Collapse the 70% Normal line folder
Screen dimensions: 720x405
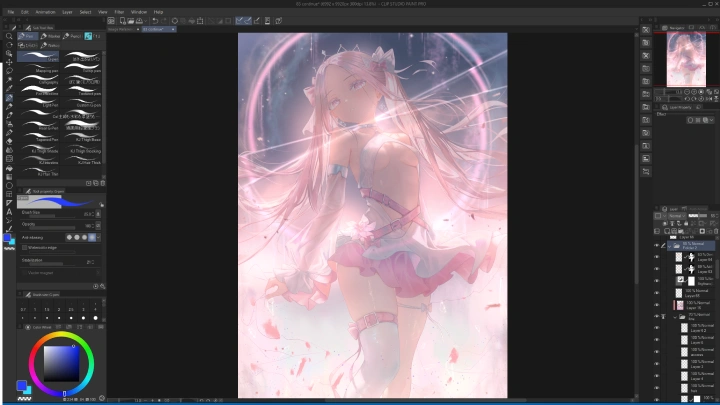[x=675, y=317]
